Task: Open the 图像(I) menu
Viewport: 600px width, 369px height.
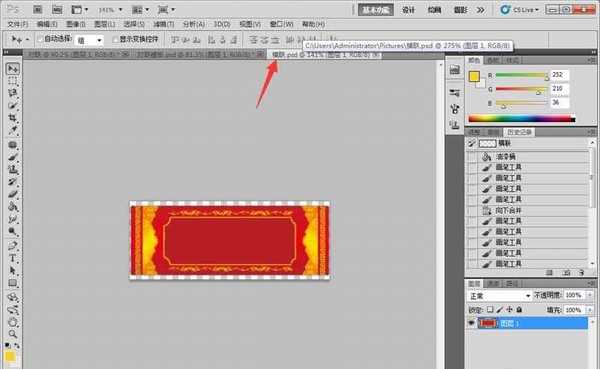Action: [75, 24]
